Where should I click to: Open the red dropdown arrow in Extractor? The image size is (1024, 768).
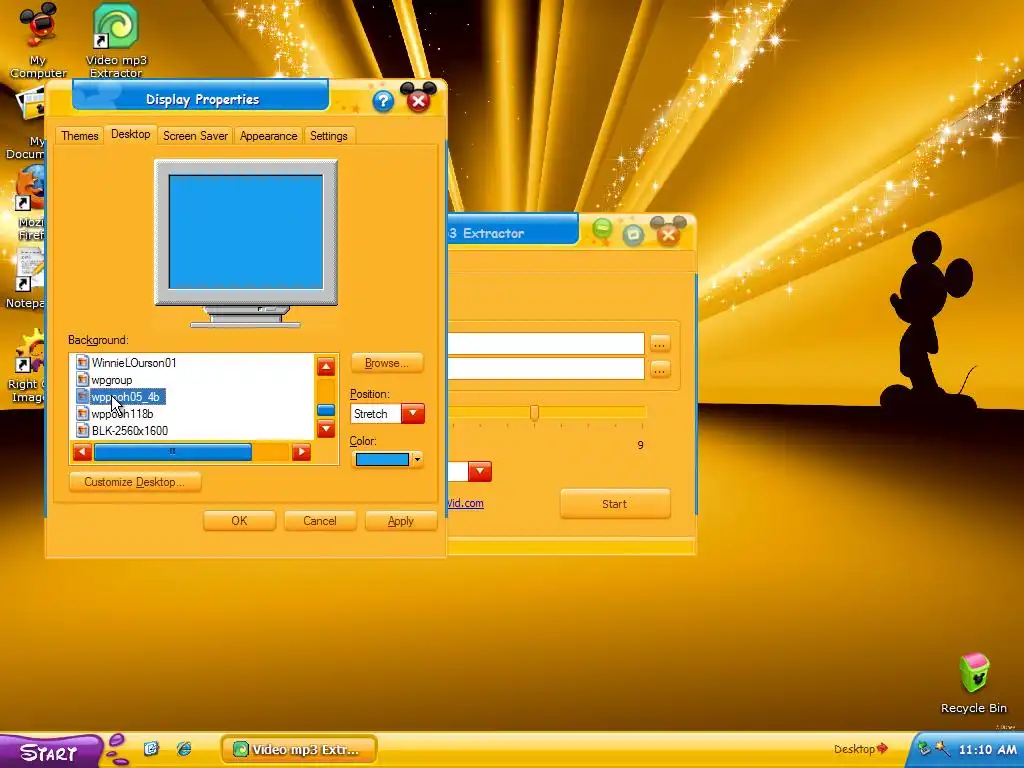pos(480,471)
